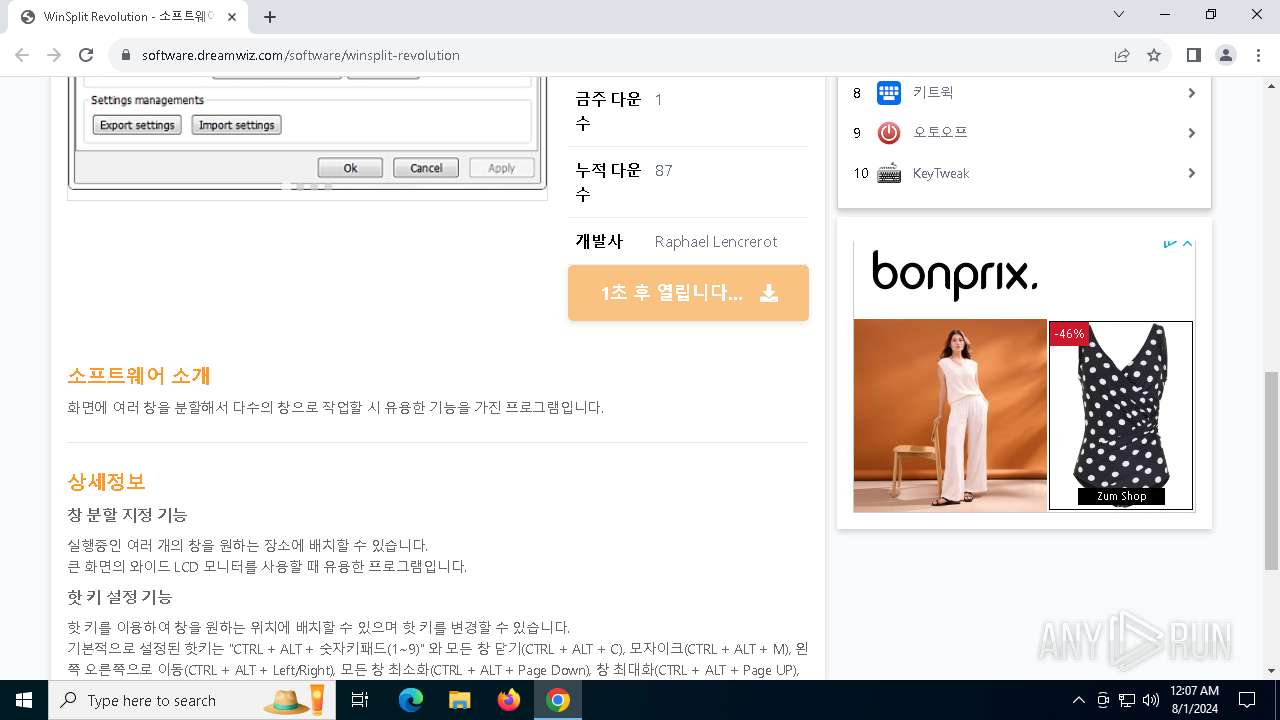Screen dimensions: 1280x720
Task: Click the orange download button
Action: point(688,293)
